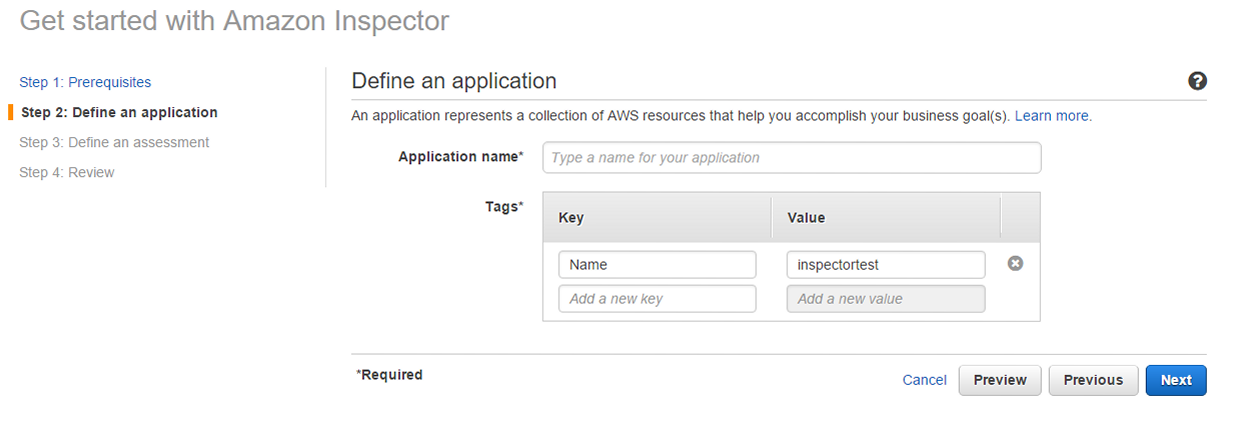Remove the Name tag row
Viewport: 1237px width, 423px height.
(x=1015, y=264)
